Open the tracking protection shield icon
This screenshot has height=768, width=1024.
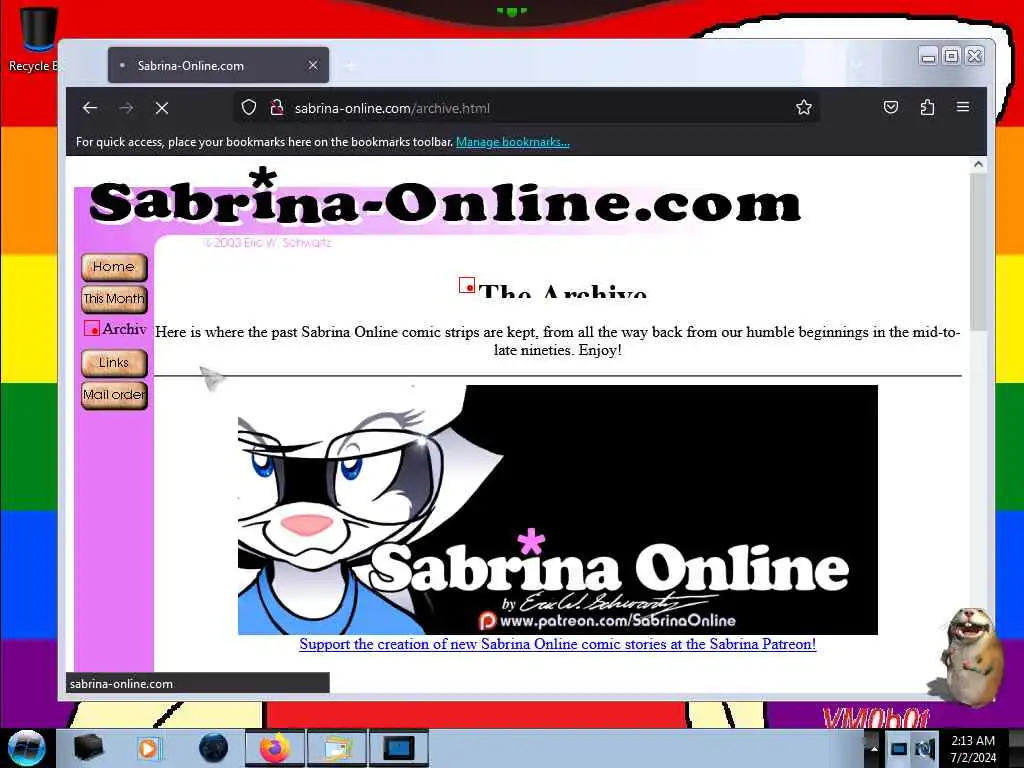[x=249, y=107]
